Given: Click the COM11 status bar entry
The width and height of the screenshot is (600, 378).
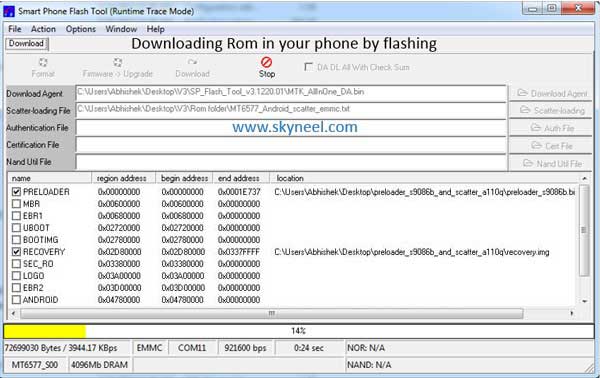Looking at the screenshot, I should pyautogui.click(x=192, y=348).
